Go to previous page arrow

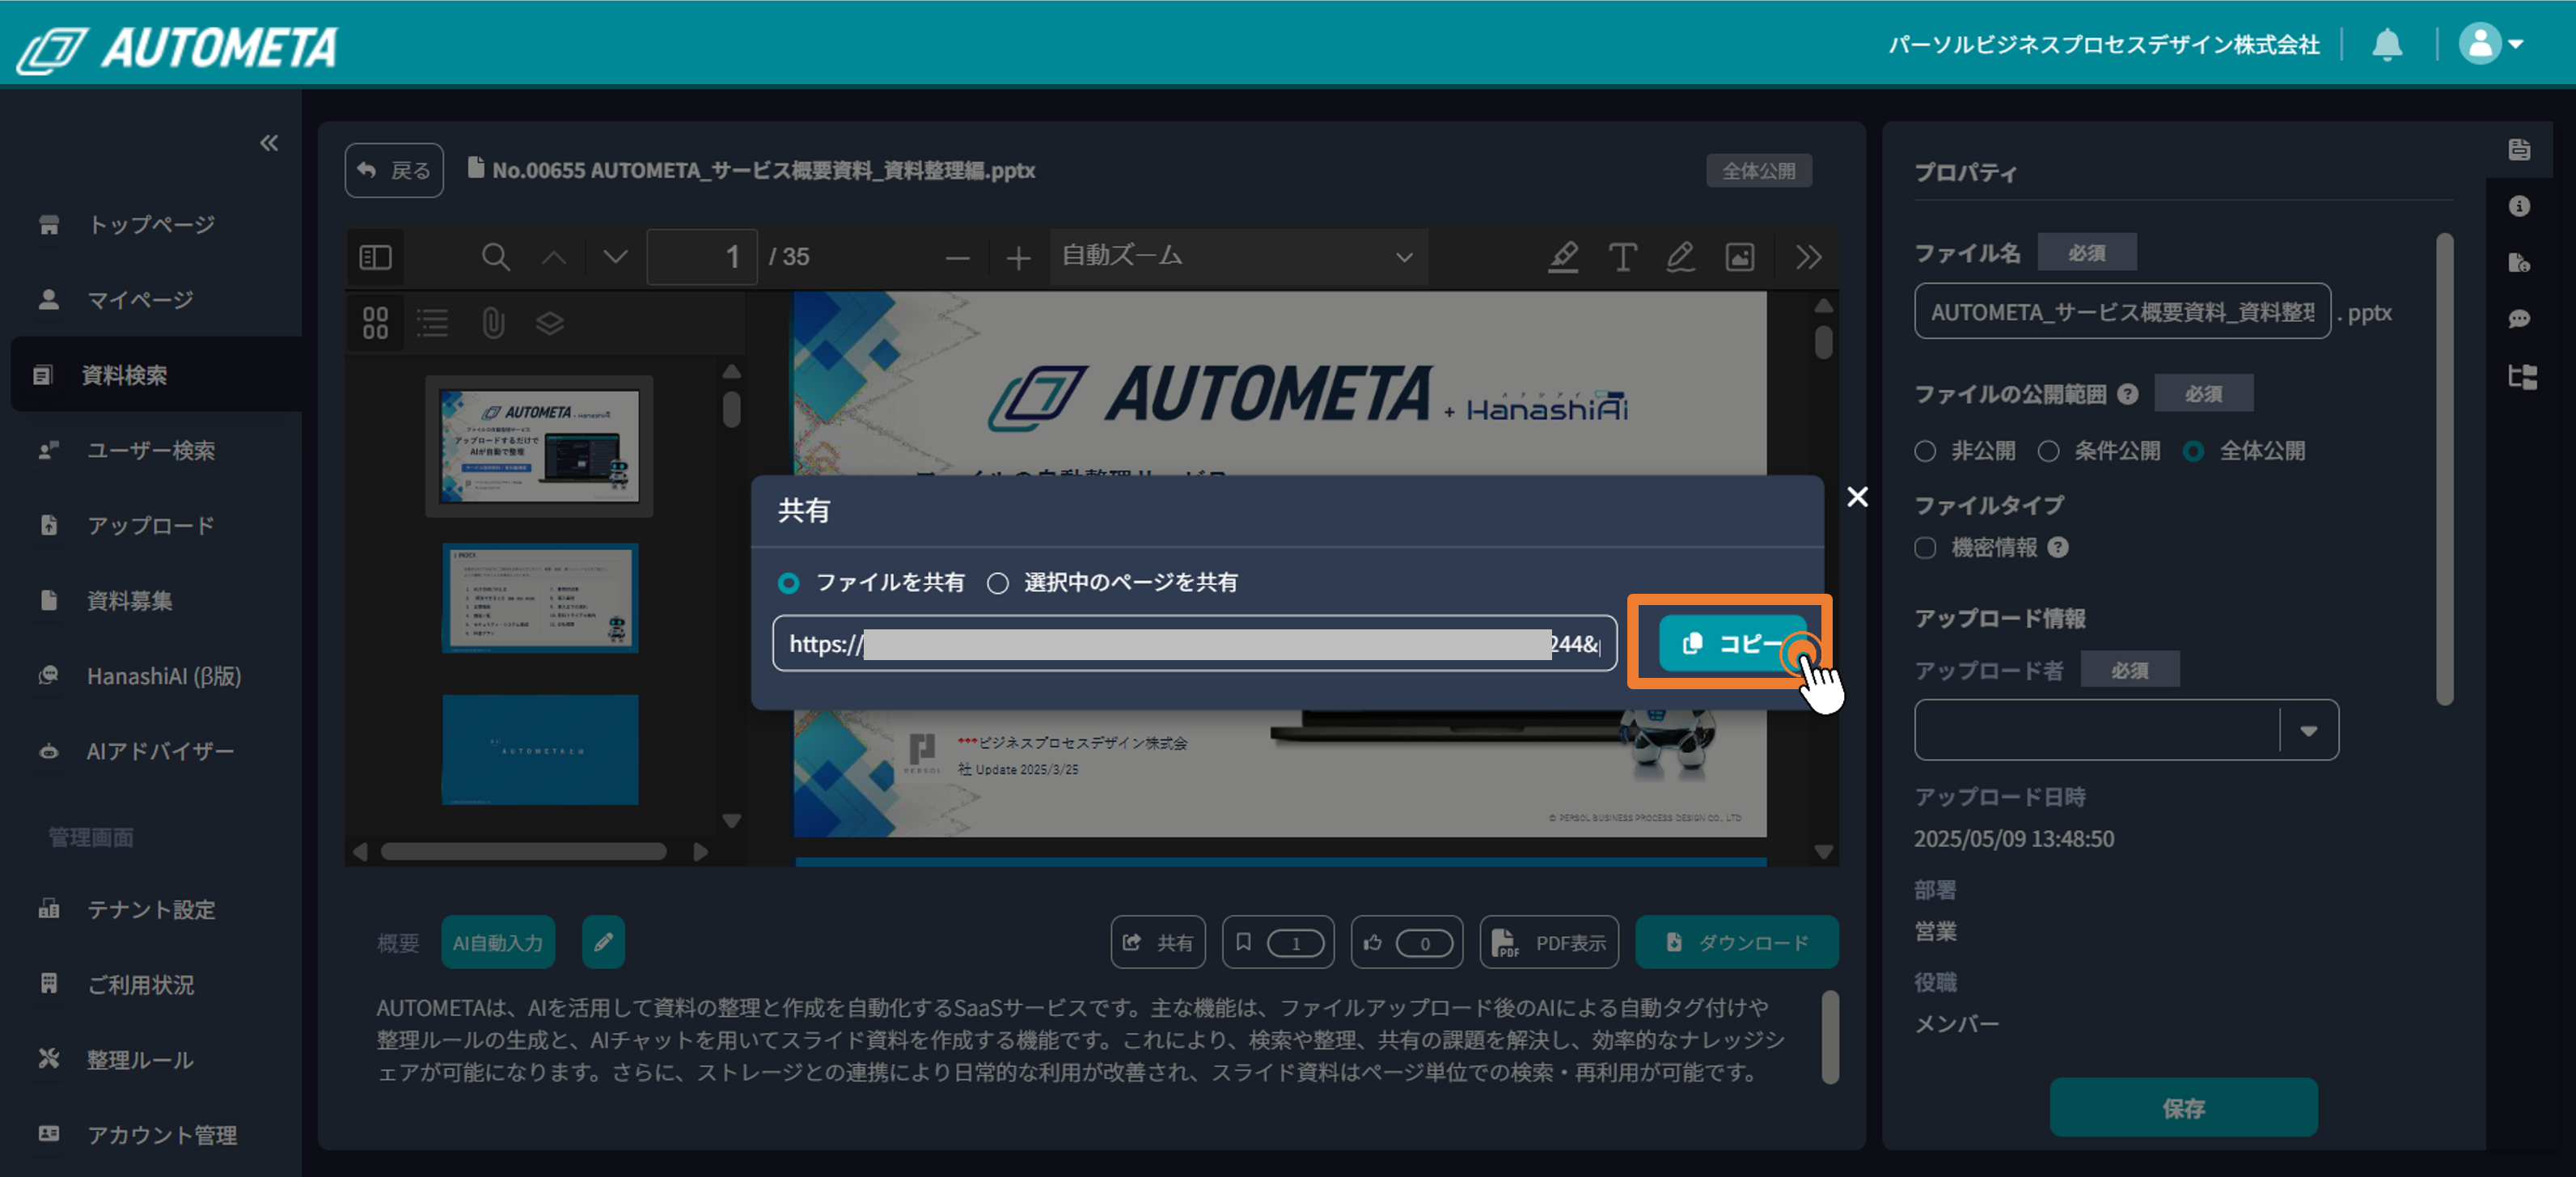[x=553, y=257]
